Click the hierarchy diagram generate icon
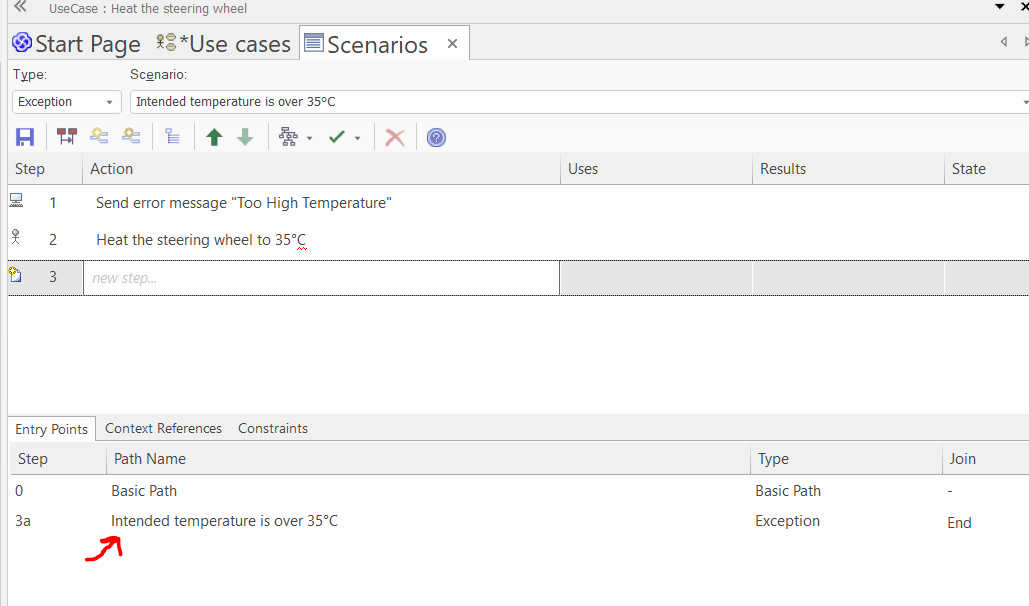This screenshot has height=606, width=1029. (x=289, y=137)
